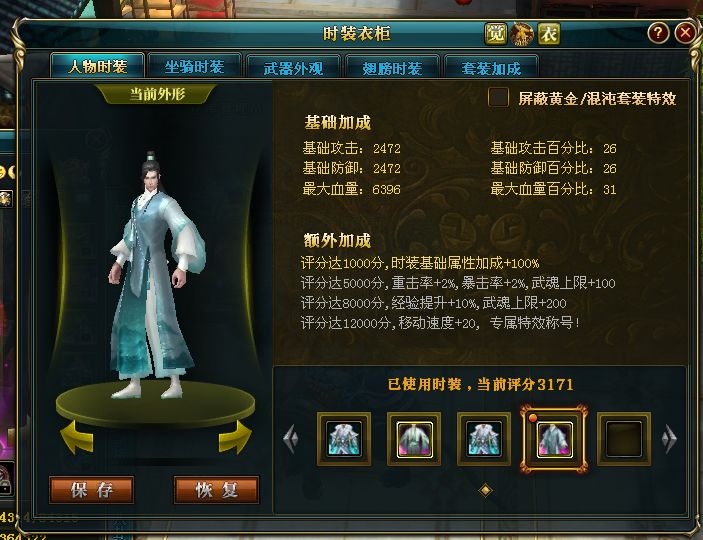The image size is (703, 540).
Task: Select the first costume thumbnail
Action: click(344, 439)
